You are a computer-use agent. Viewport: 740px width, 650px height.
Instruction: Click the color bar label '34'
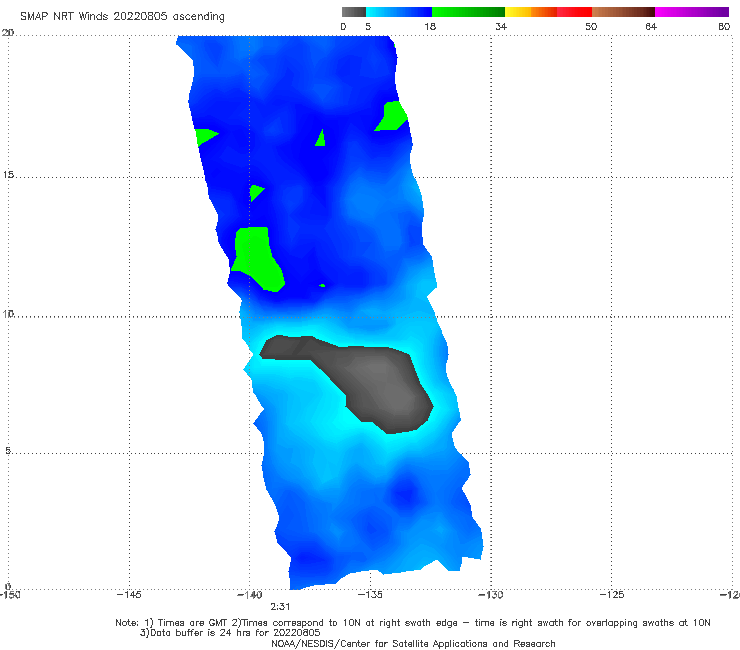point(501,26)
